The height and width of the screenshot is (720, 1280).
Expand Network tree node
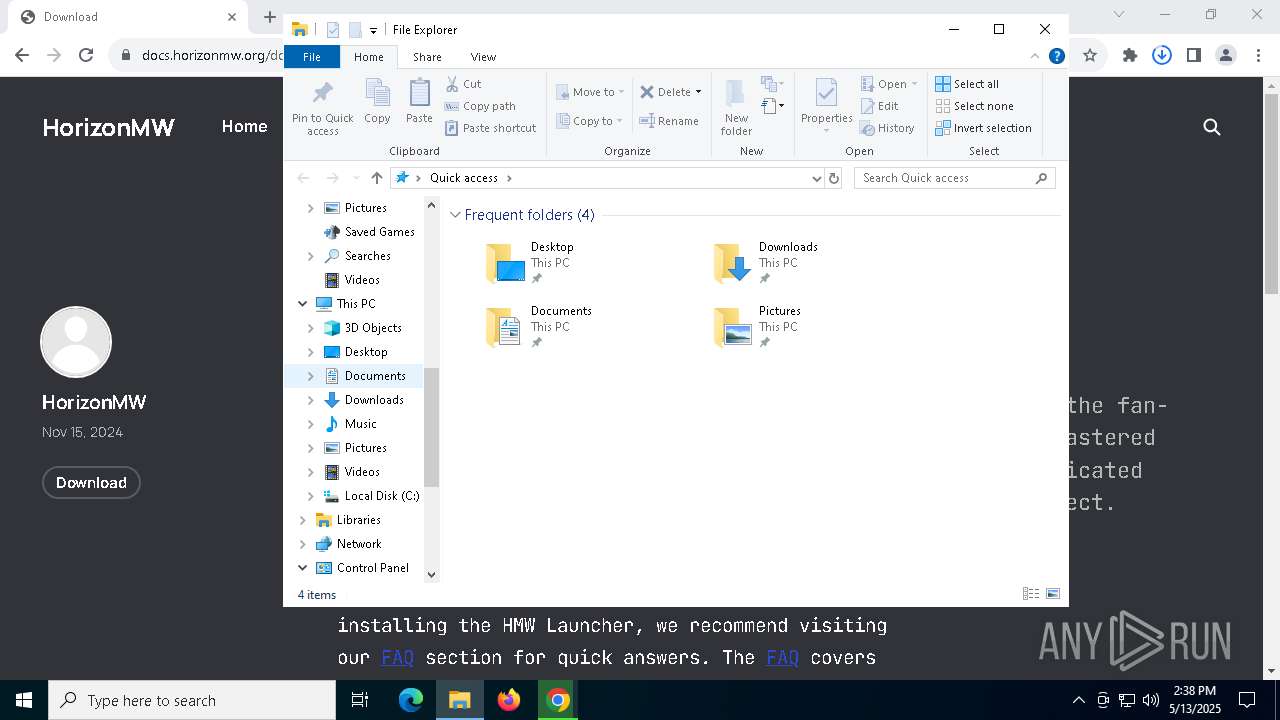click(303, 544)
